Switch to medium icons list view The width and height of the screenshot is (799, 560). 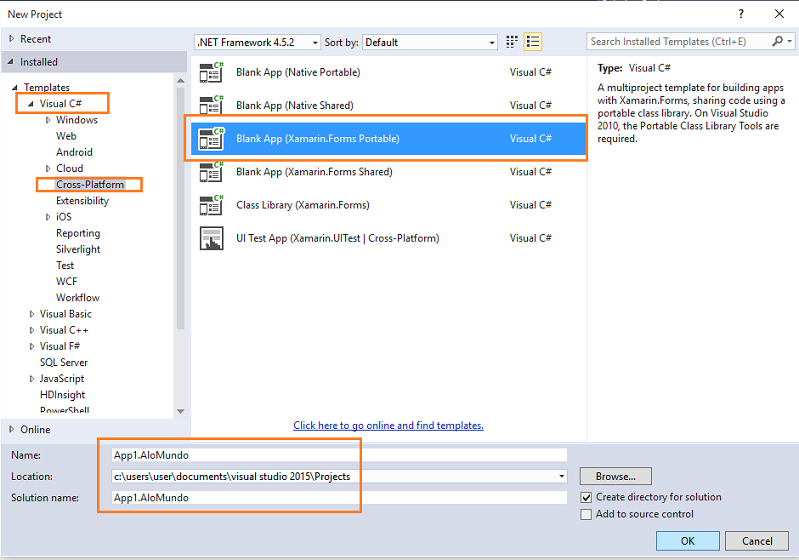532,42
